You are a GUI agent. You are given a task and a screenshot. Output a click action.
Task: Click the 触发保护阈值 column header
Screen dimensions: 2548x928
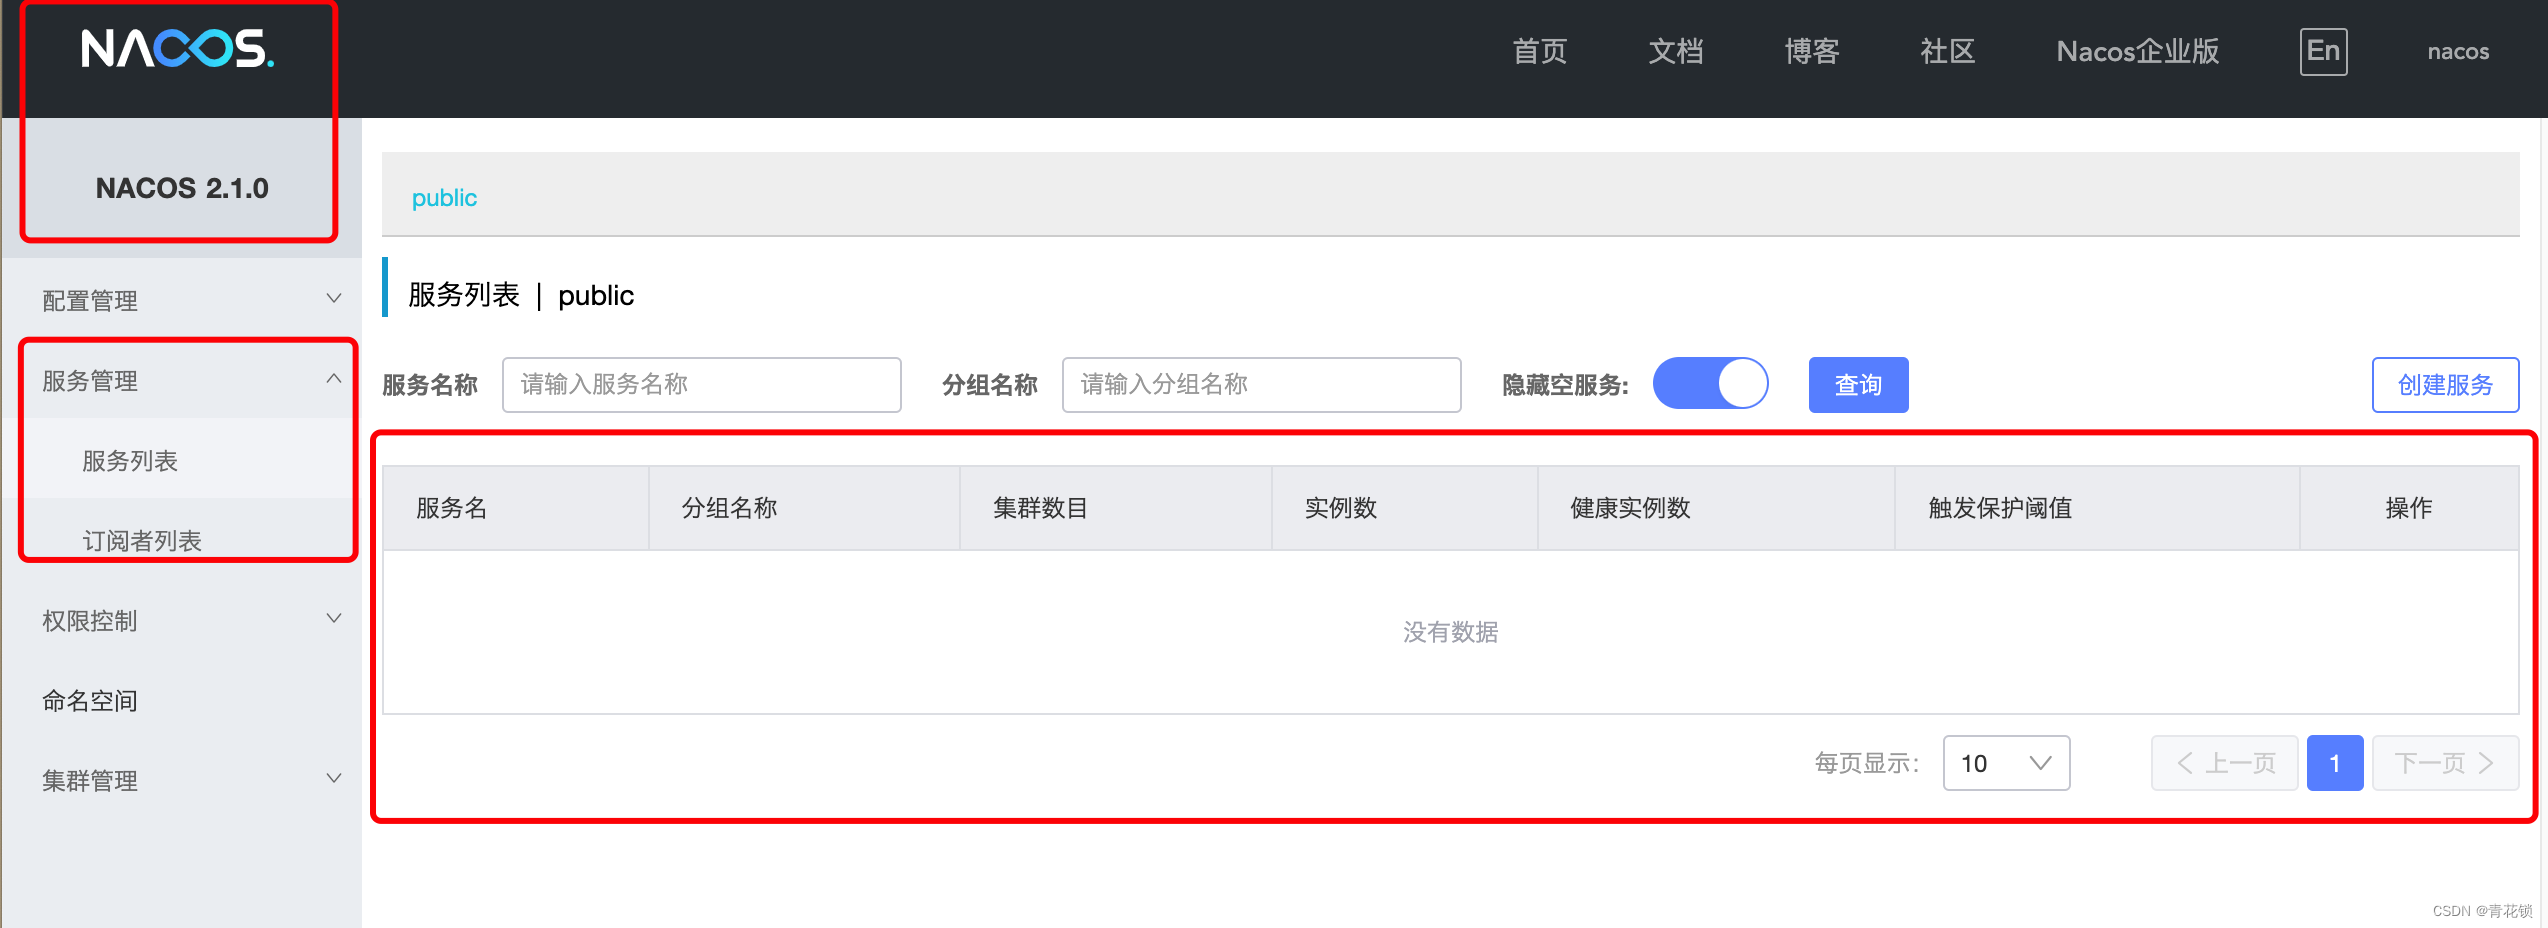2097,508
